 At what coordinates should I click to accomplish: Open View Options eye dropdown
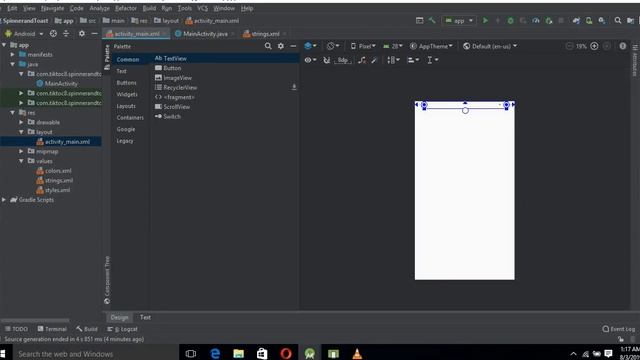pos(310,60)
